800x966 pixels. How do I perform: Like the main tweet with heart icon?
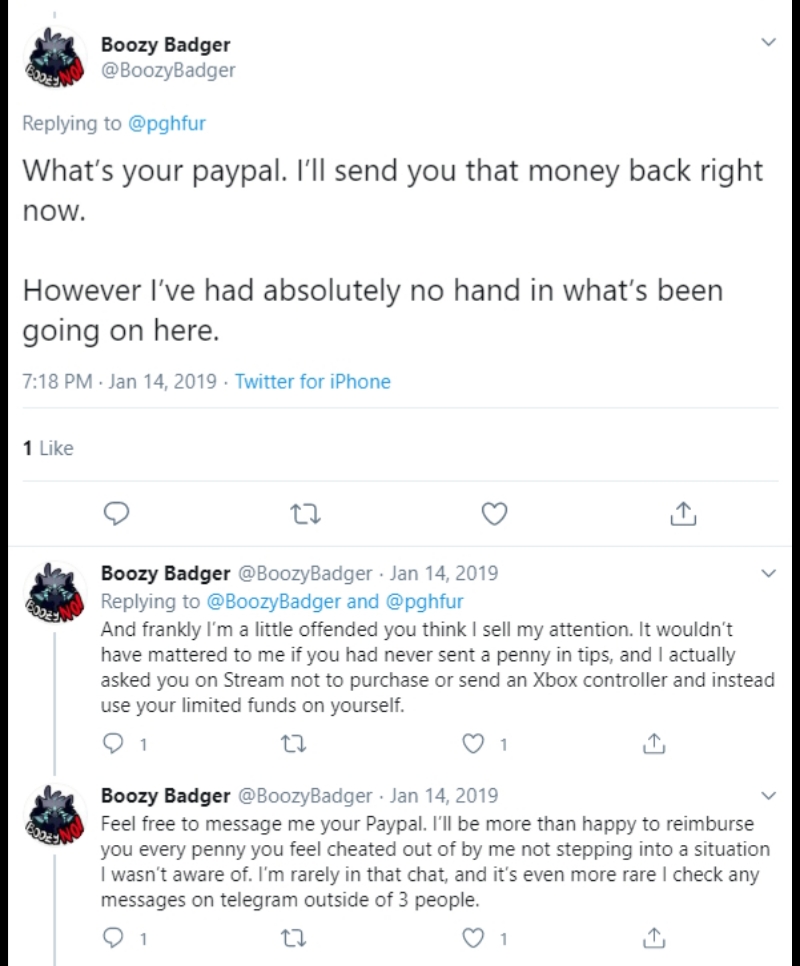[494, 514]
